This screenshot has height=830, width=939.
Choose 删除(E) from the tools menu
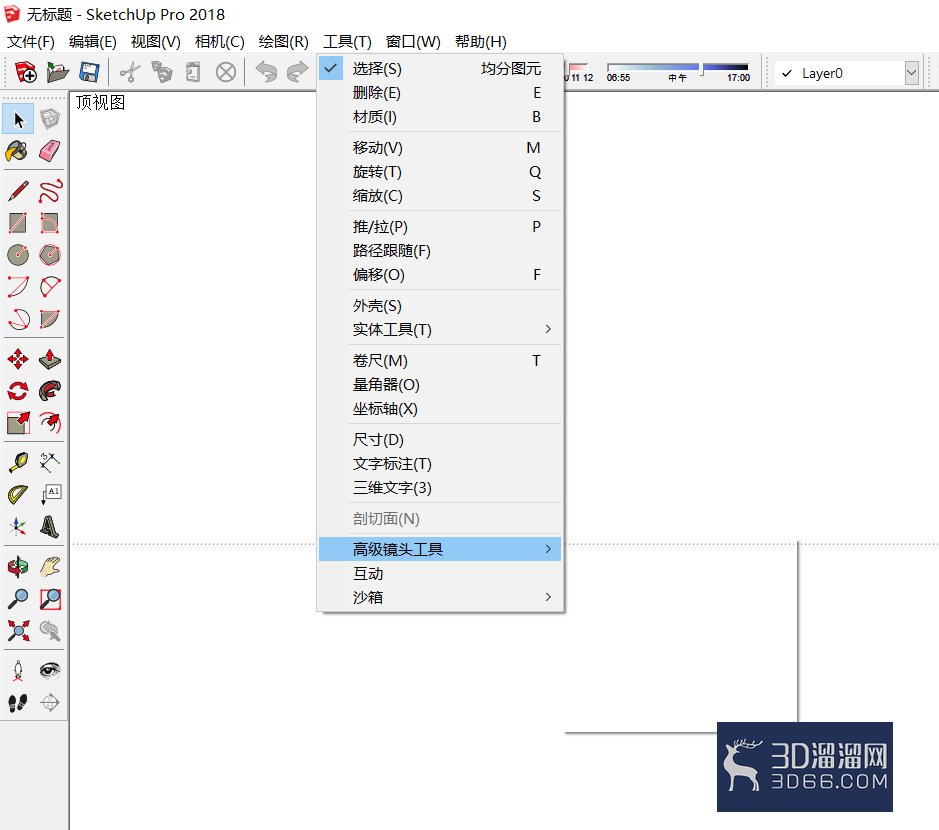[440, 93]
